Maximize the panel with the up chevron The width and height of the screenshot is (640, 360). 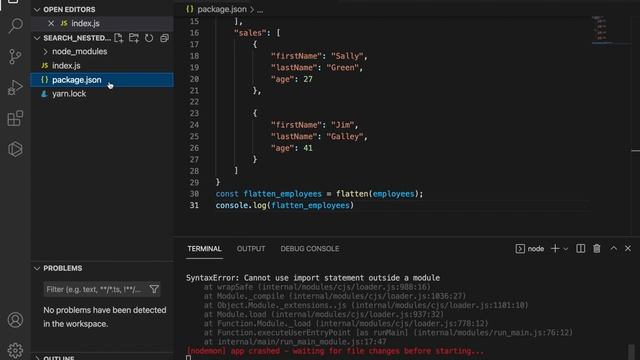(x=613, y=248)
